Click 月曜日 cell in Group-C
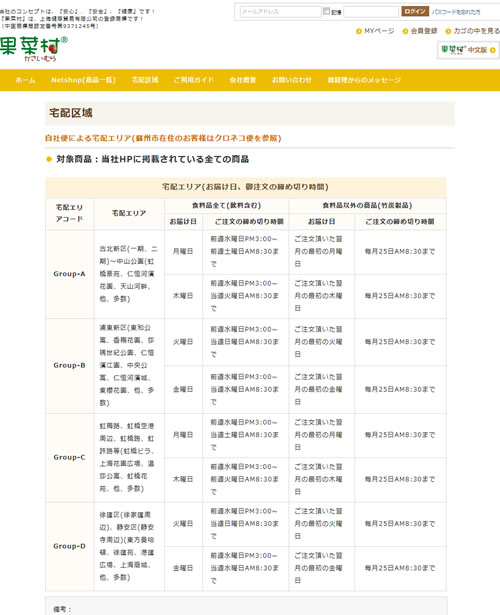 coord(183,435)
